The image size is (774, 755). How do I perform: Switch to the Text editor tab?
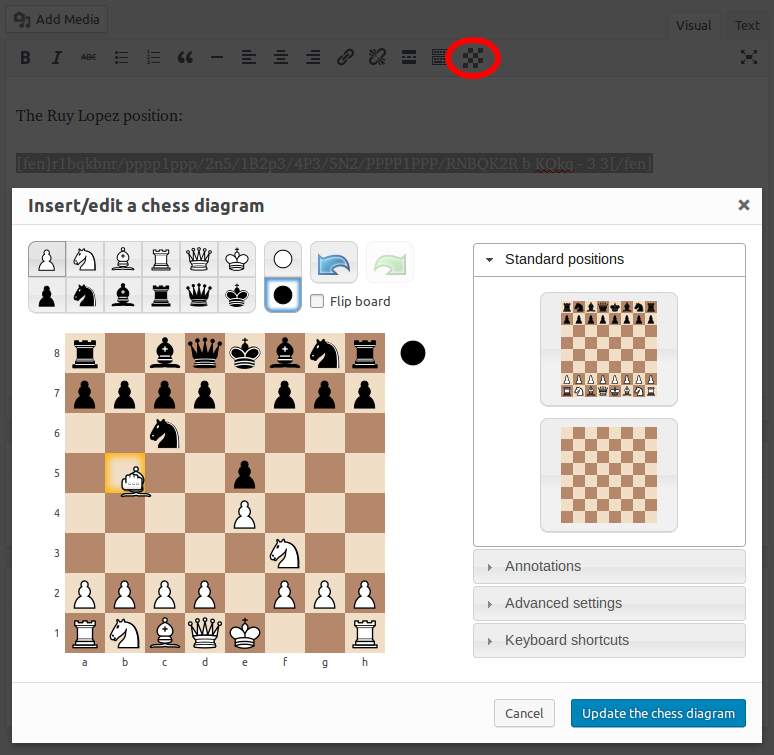(x=747, y=26)
